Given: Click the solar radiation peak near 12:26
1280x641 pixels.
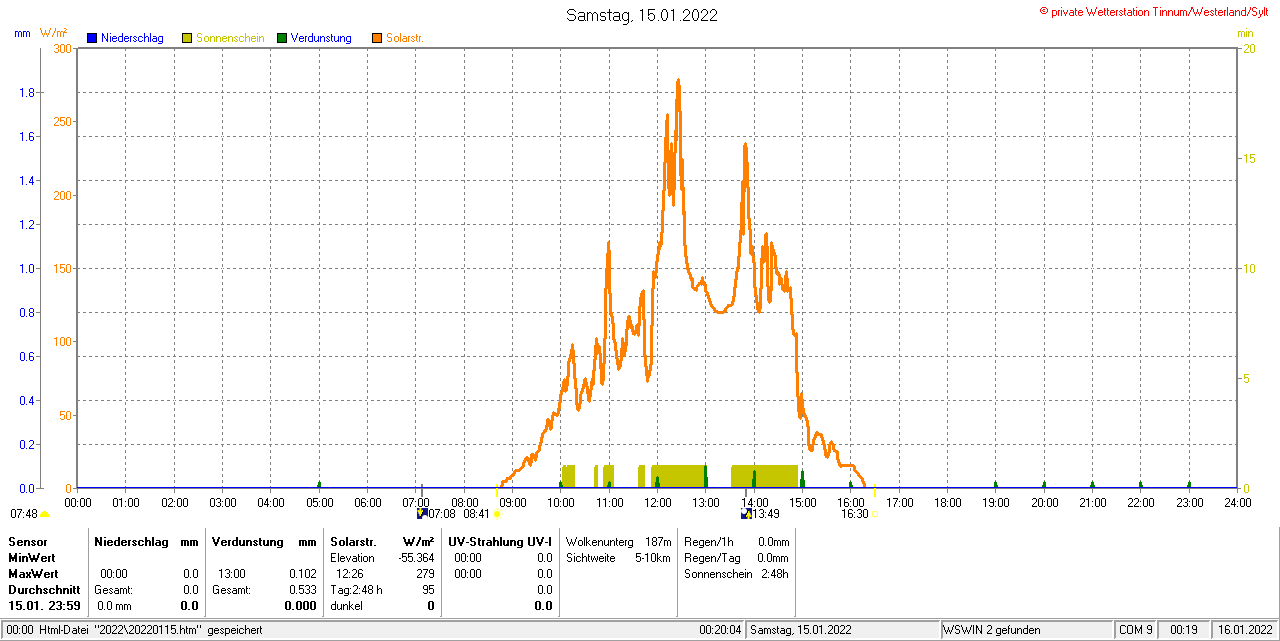Looking at the screenshot, I should (678, 81).
